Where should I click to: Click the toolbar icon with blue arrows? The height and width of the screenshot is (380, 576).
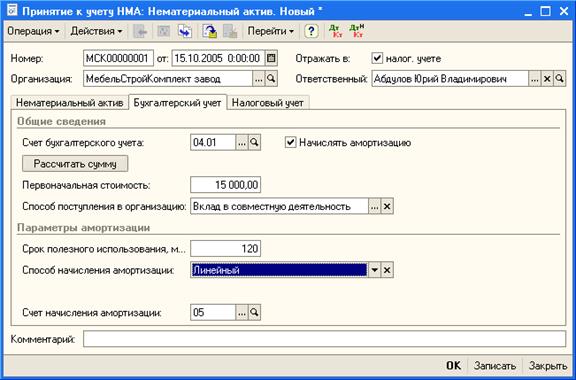tap(185, 31)
